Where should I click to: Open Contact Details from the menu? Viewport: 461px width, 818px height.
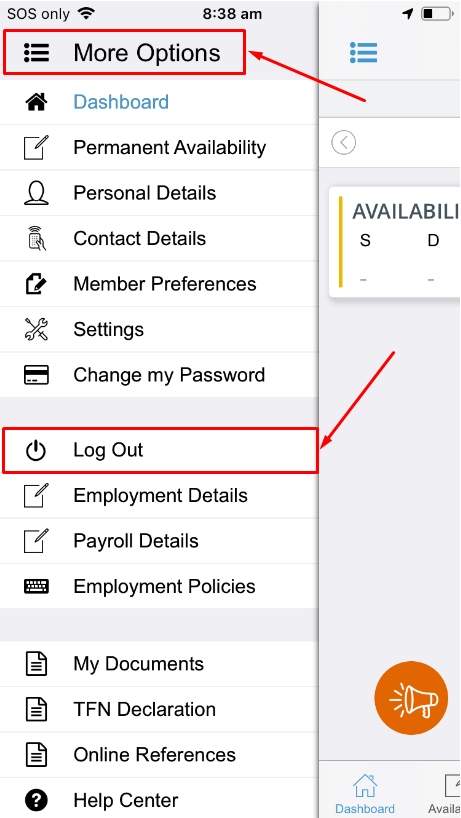click(159, 239)
